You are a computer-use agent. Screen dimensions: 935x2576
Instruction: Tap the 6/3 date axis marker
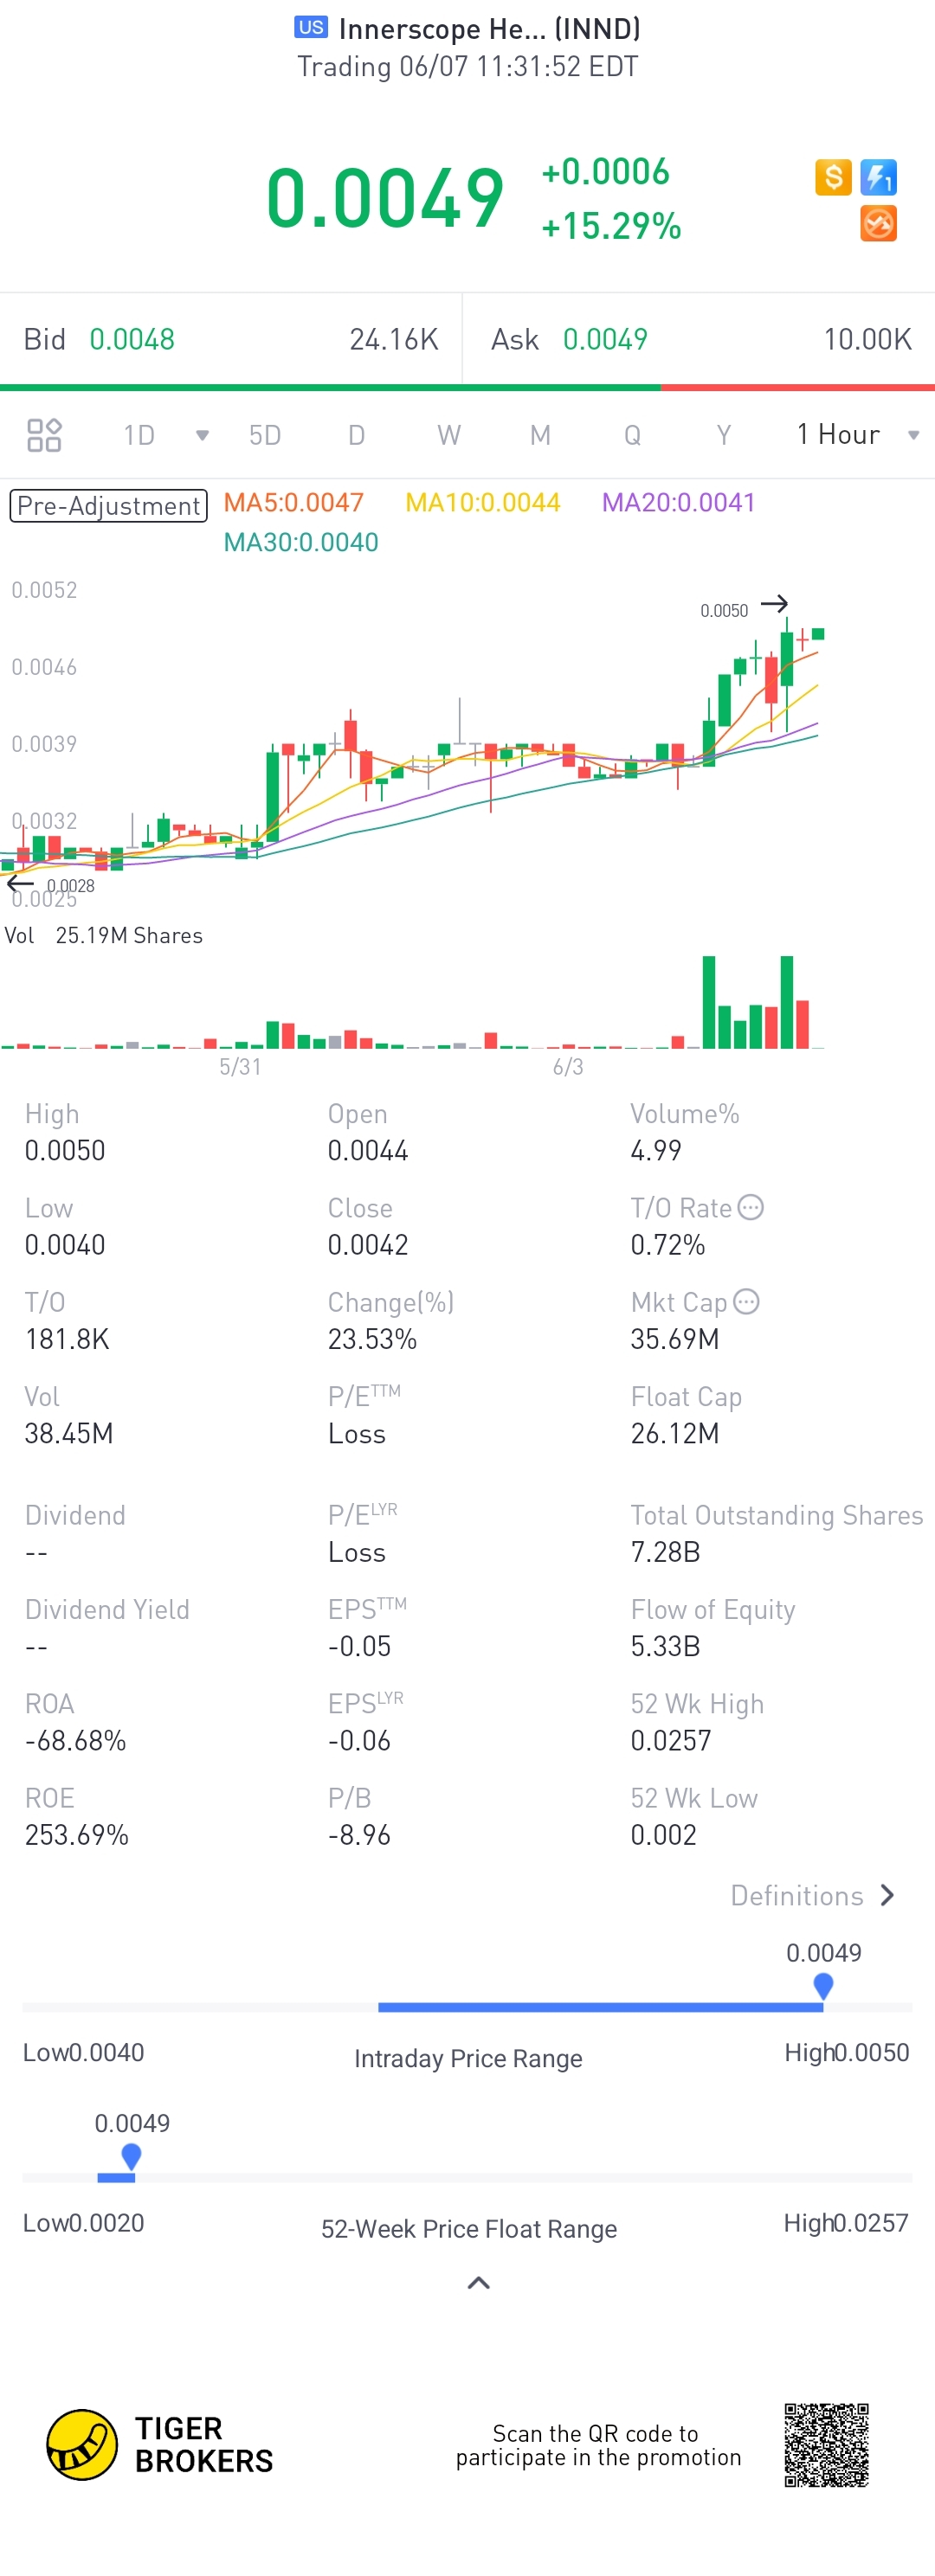568,1066
